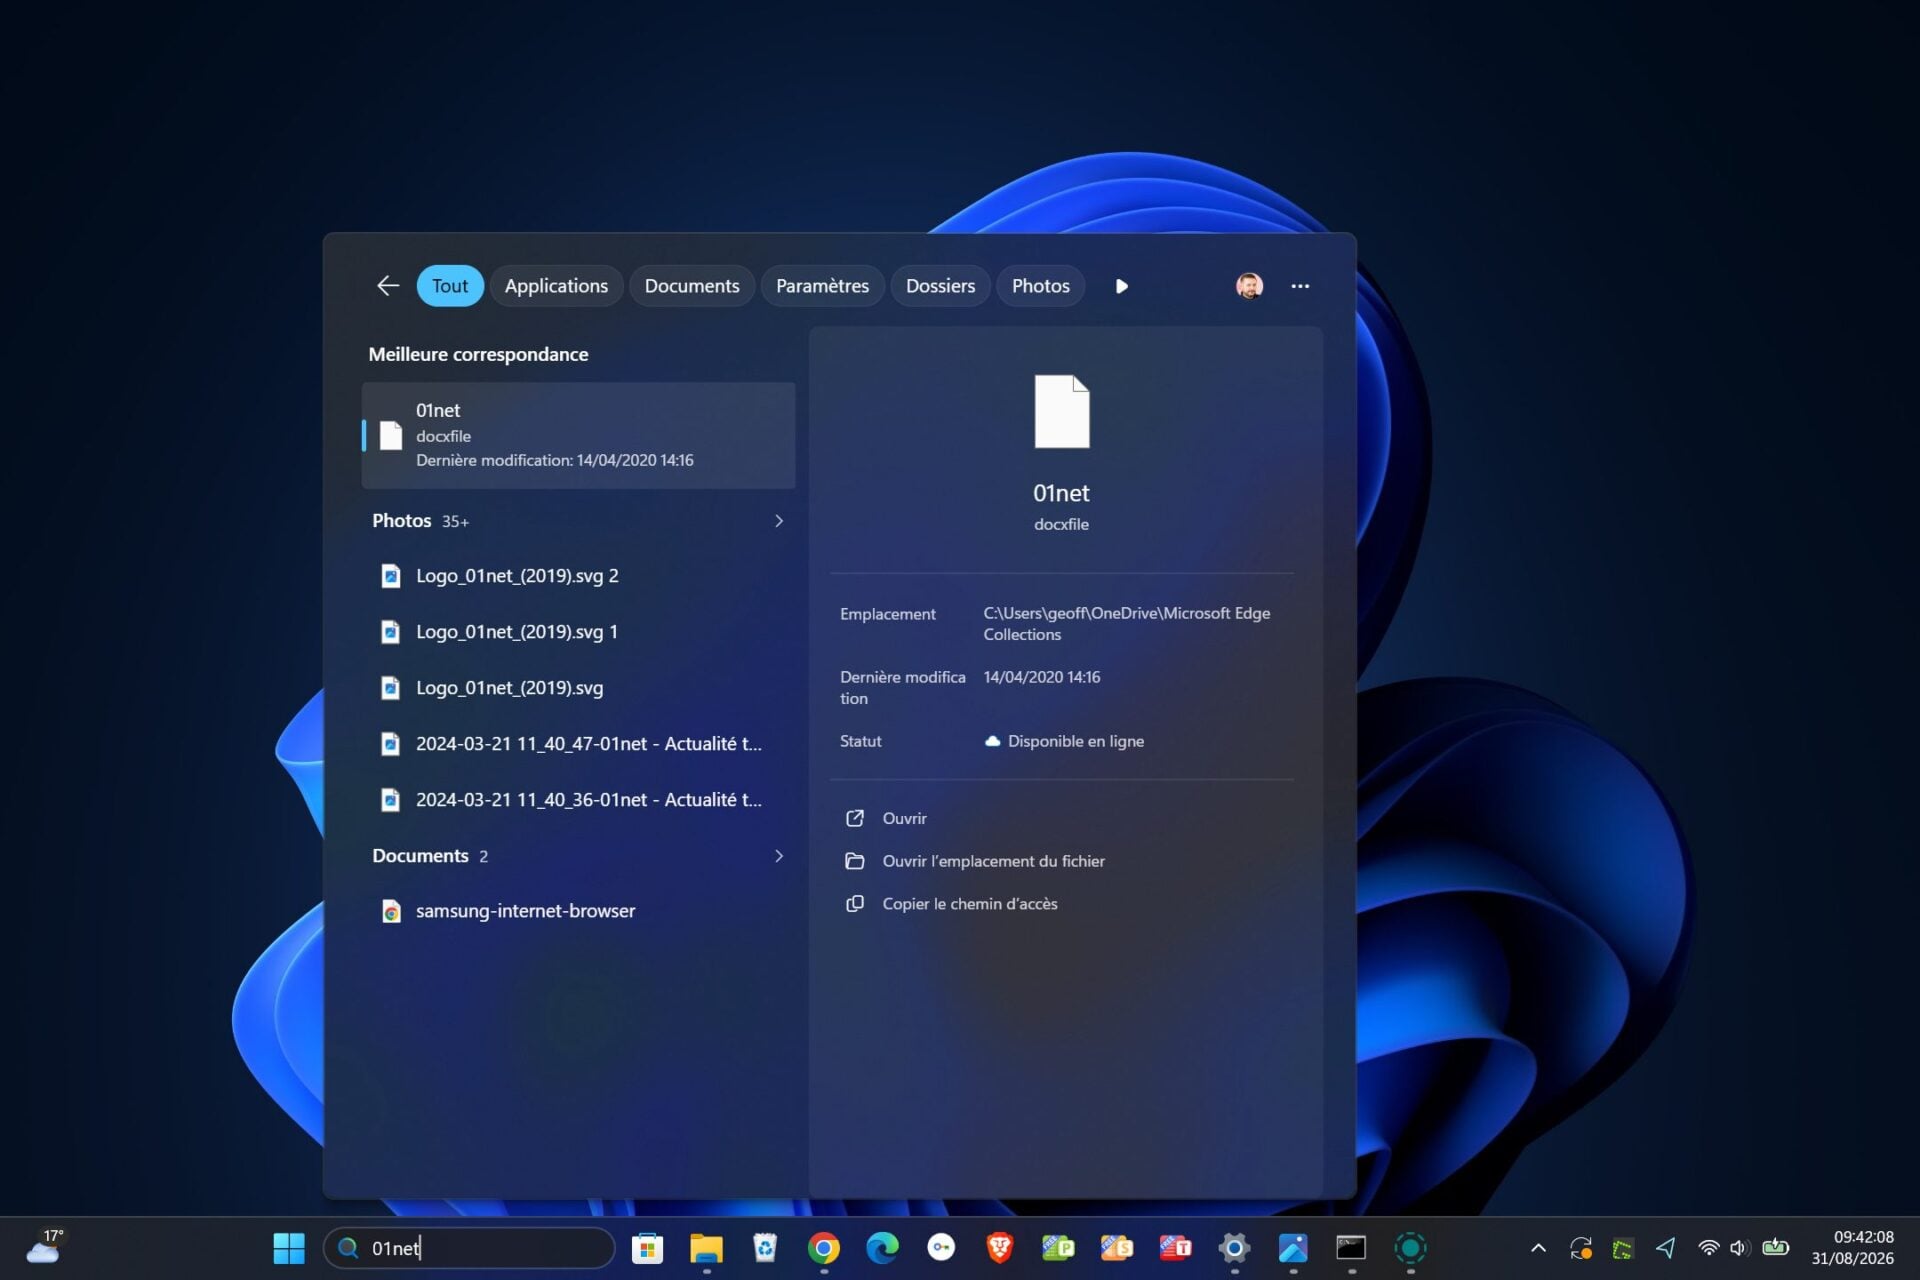Screen dimensions: 1920x1280
Task: Open Settings gear on the taskbar
Action: (x=1234, y=1248)
